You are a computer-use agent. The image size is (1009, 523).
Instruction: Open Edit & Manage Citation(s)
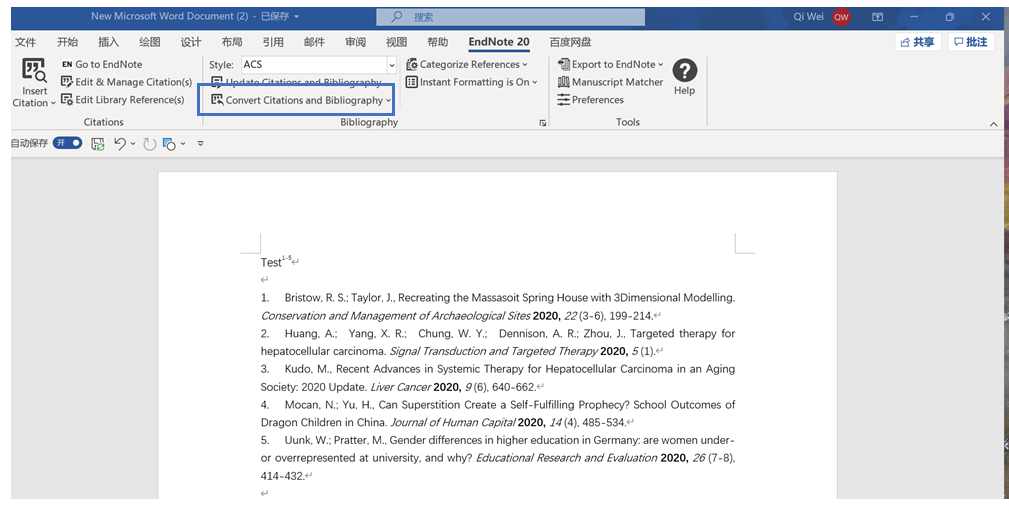click(126, 82)
